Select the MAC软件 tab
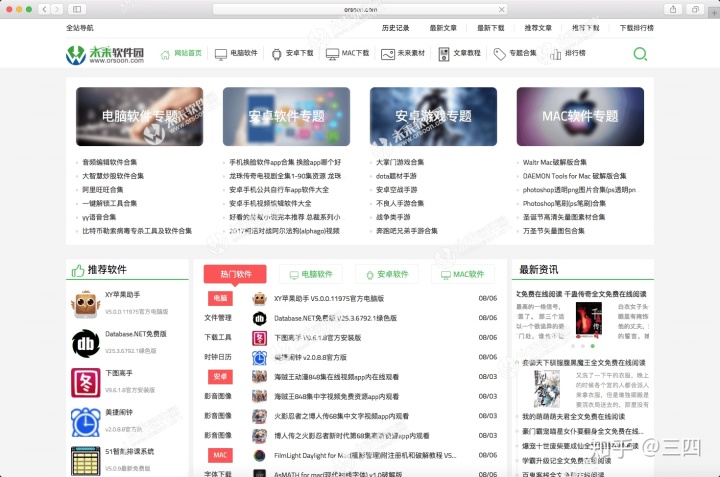Screen dimensions: 720x477 (x=463, y=275)
